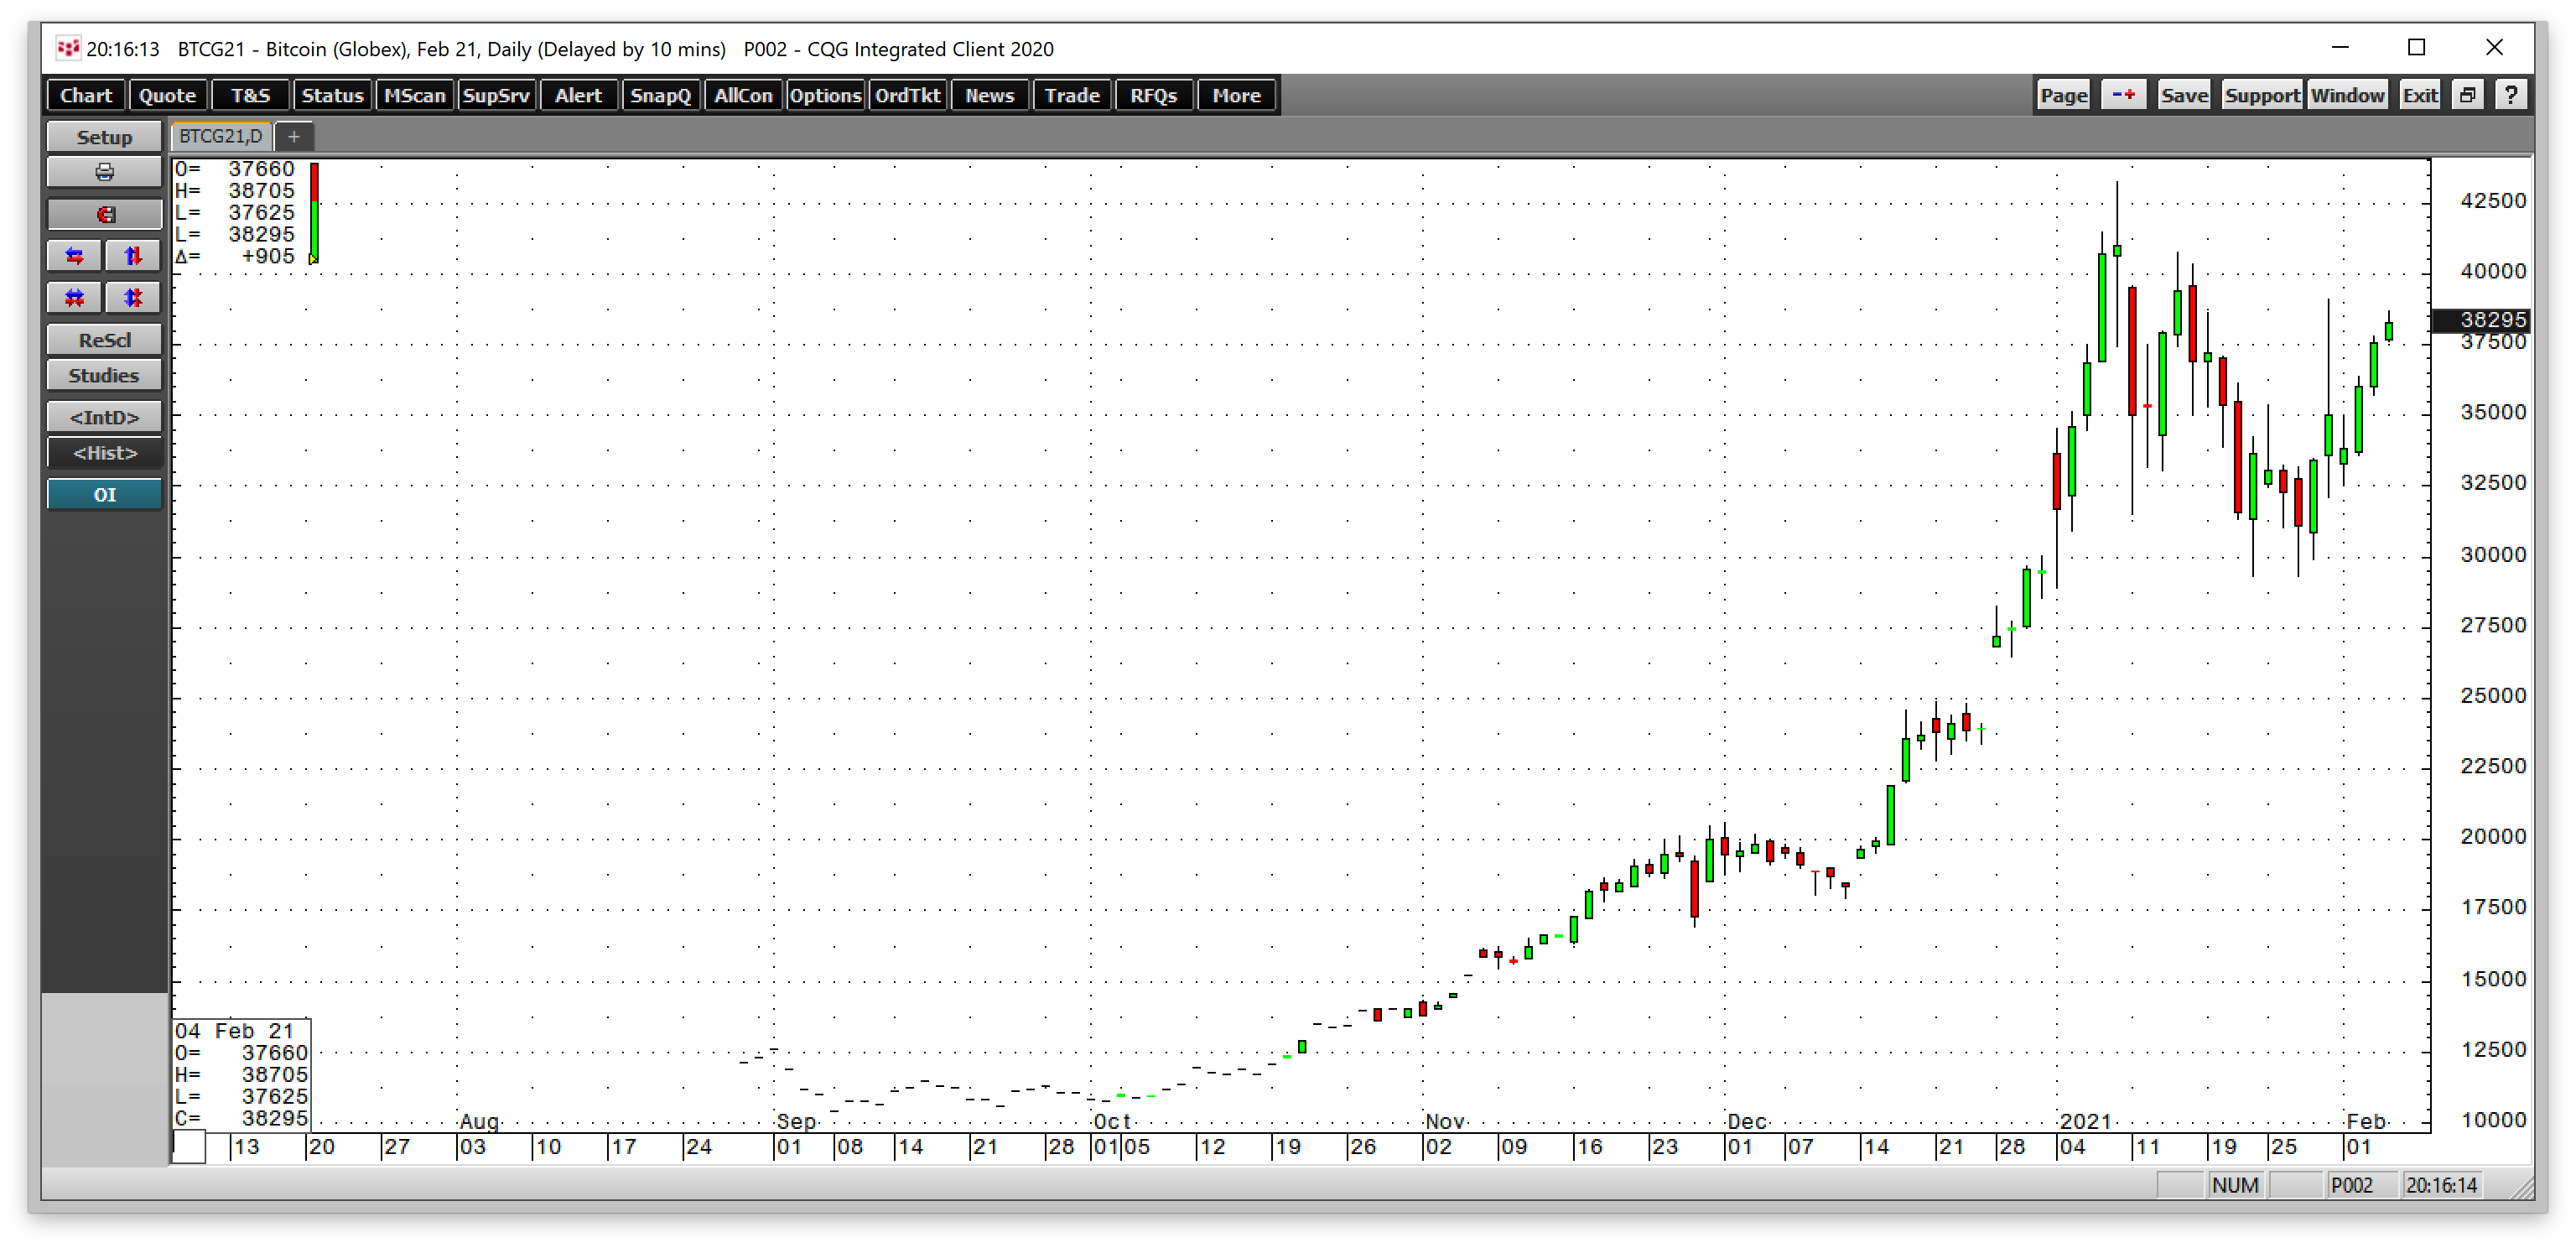Click the Options toolbar button

(x=825, y=95)
